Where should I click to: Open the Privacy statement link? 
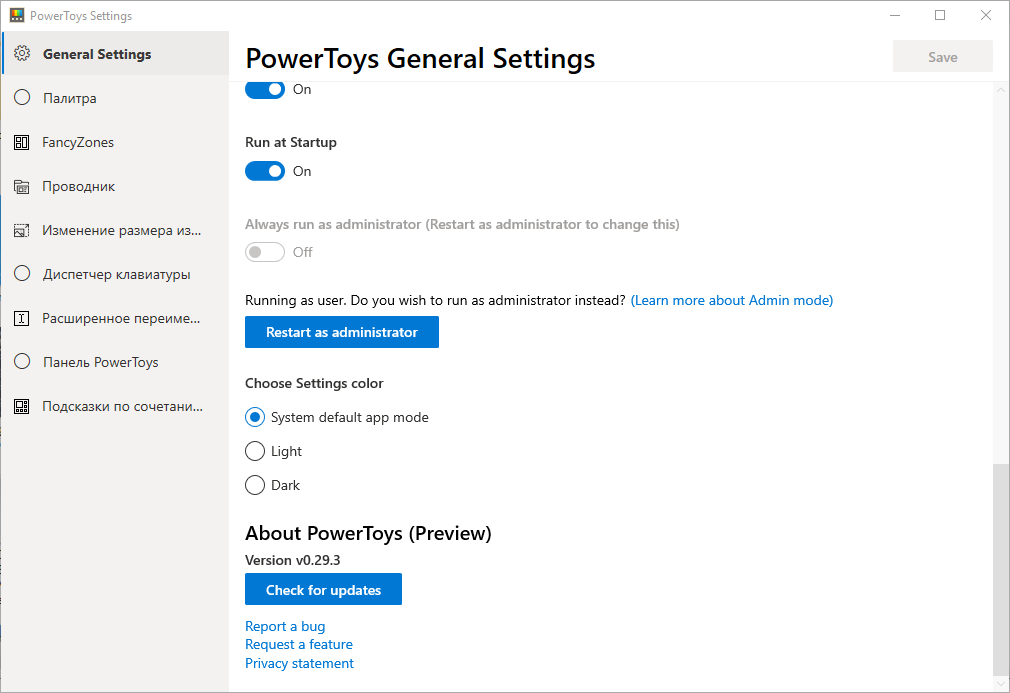click(299, 663)
